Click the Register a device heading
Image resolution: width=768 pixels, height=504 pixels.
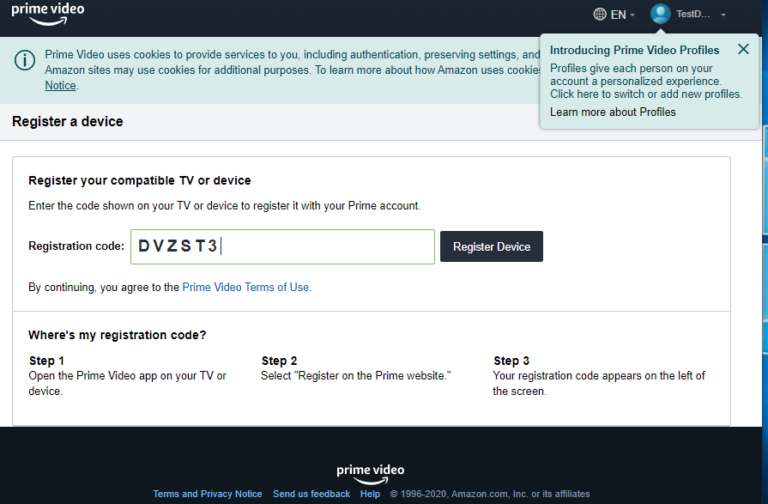click(x=68, y=121)
